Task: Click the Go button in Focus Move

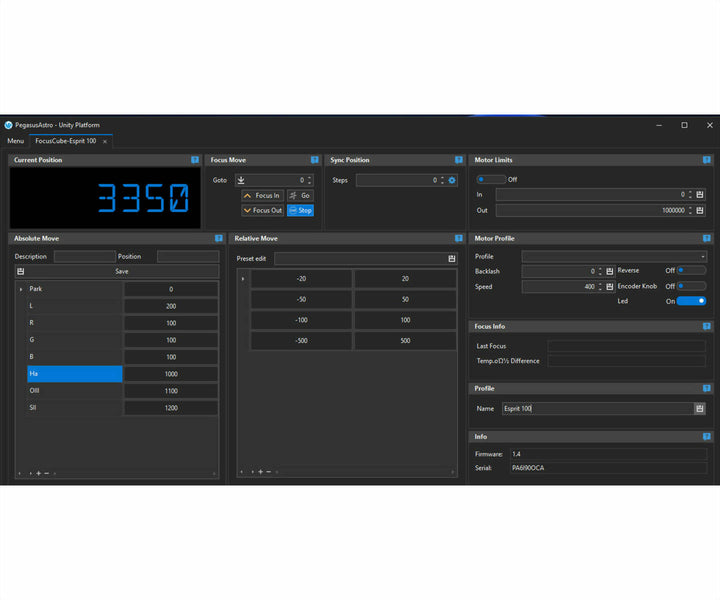Action: coord(300,195)
